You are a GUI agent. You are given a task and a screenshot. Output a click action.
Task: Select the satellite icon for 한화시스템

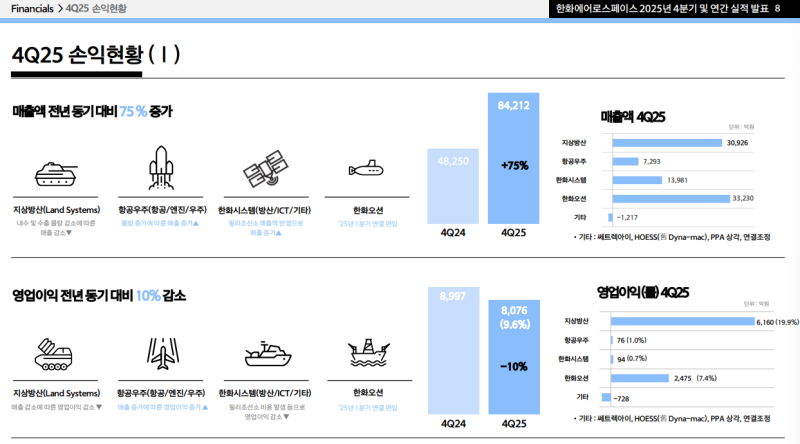tap(265, 169)
